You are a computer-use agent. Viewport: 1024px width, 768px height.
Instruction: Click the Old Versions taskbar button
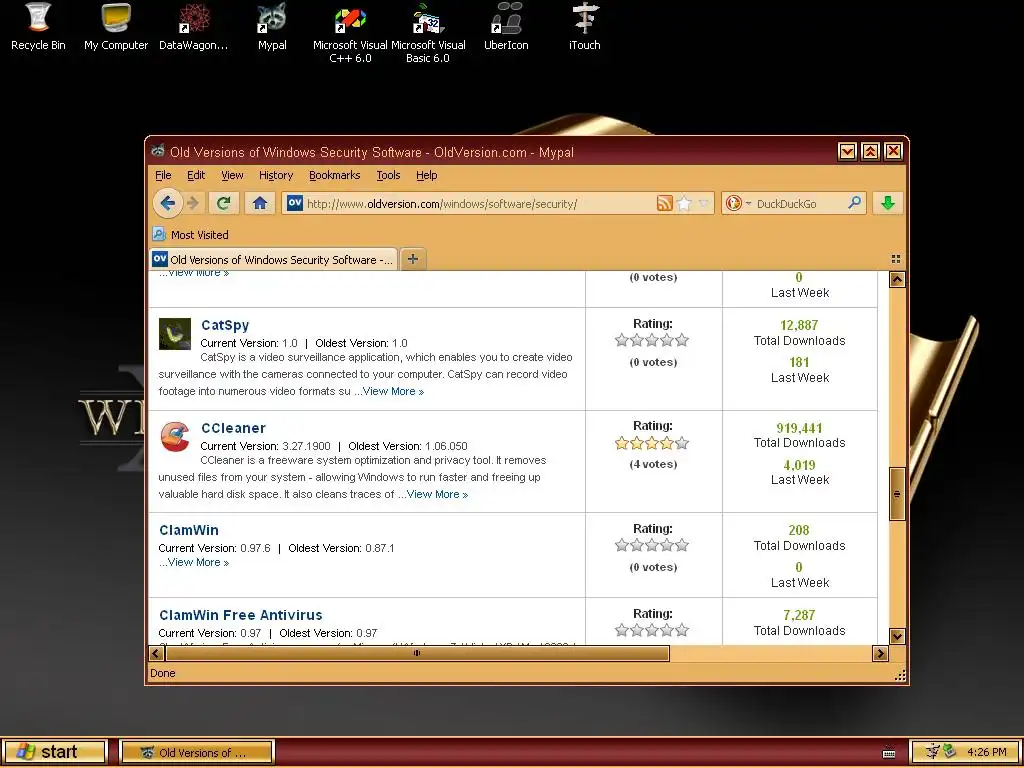197,752
